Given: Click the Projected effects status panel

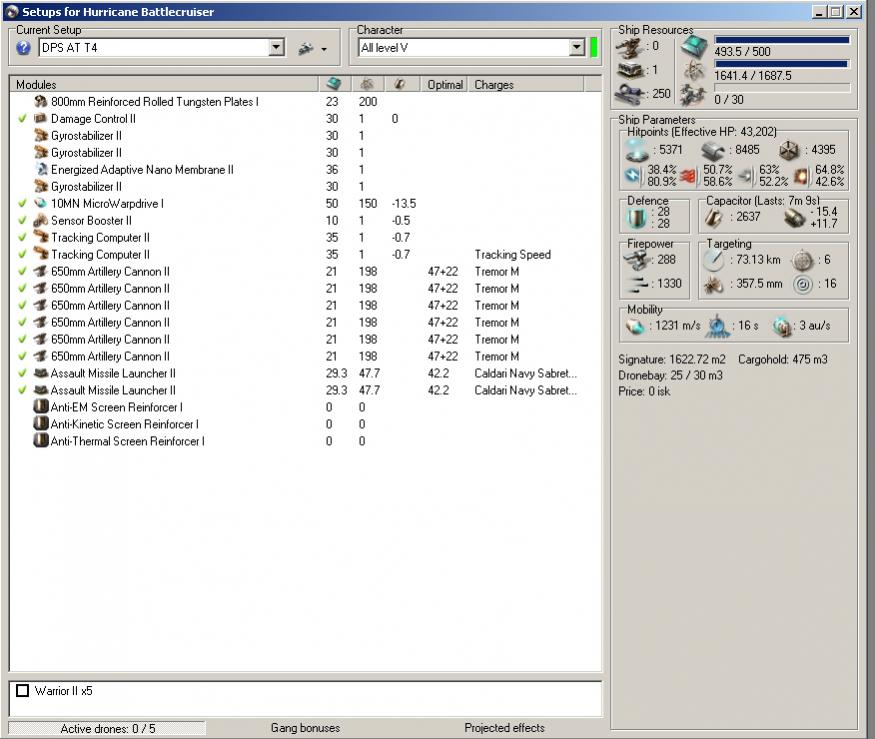Looking at the screenshot, I should (504, 728).
